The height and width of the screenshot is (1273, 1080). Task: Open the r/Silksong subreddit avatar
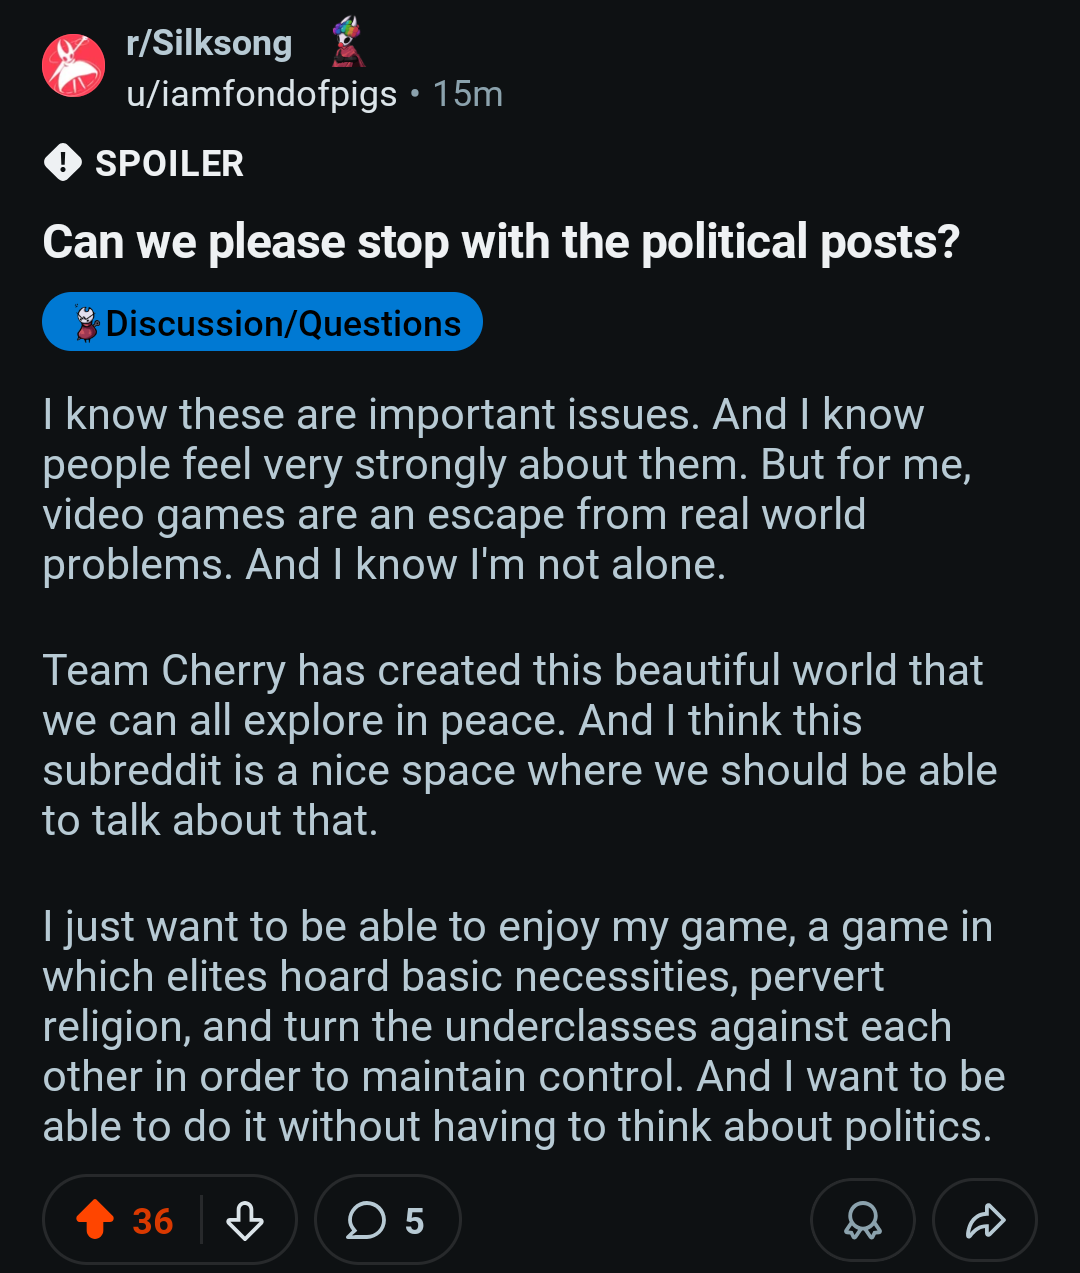click(x=73, y=66)
